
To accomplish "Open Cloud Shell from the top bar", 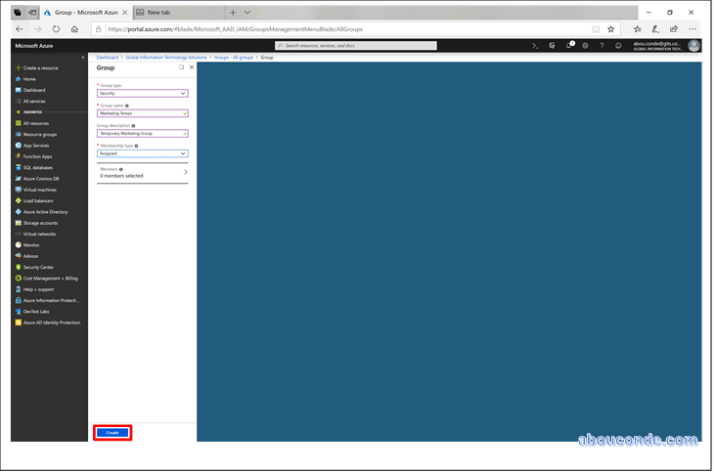I will pyautogui.click(x=536, y=45).
